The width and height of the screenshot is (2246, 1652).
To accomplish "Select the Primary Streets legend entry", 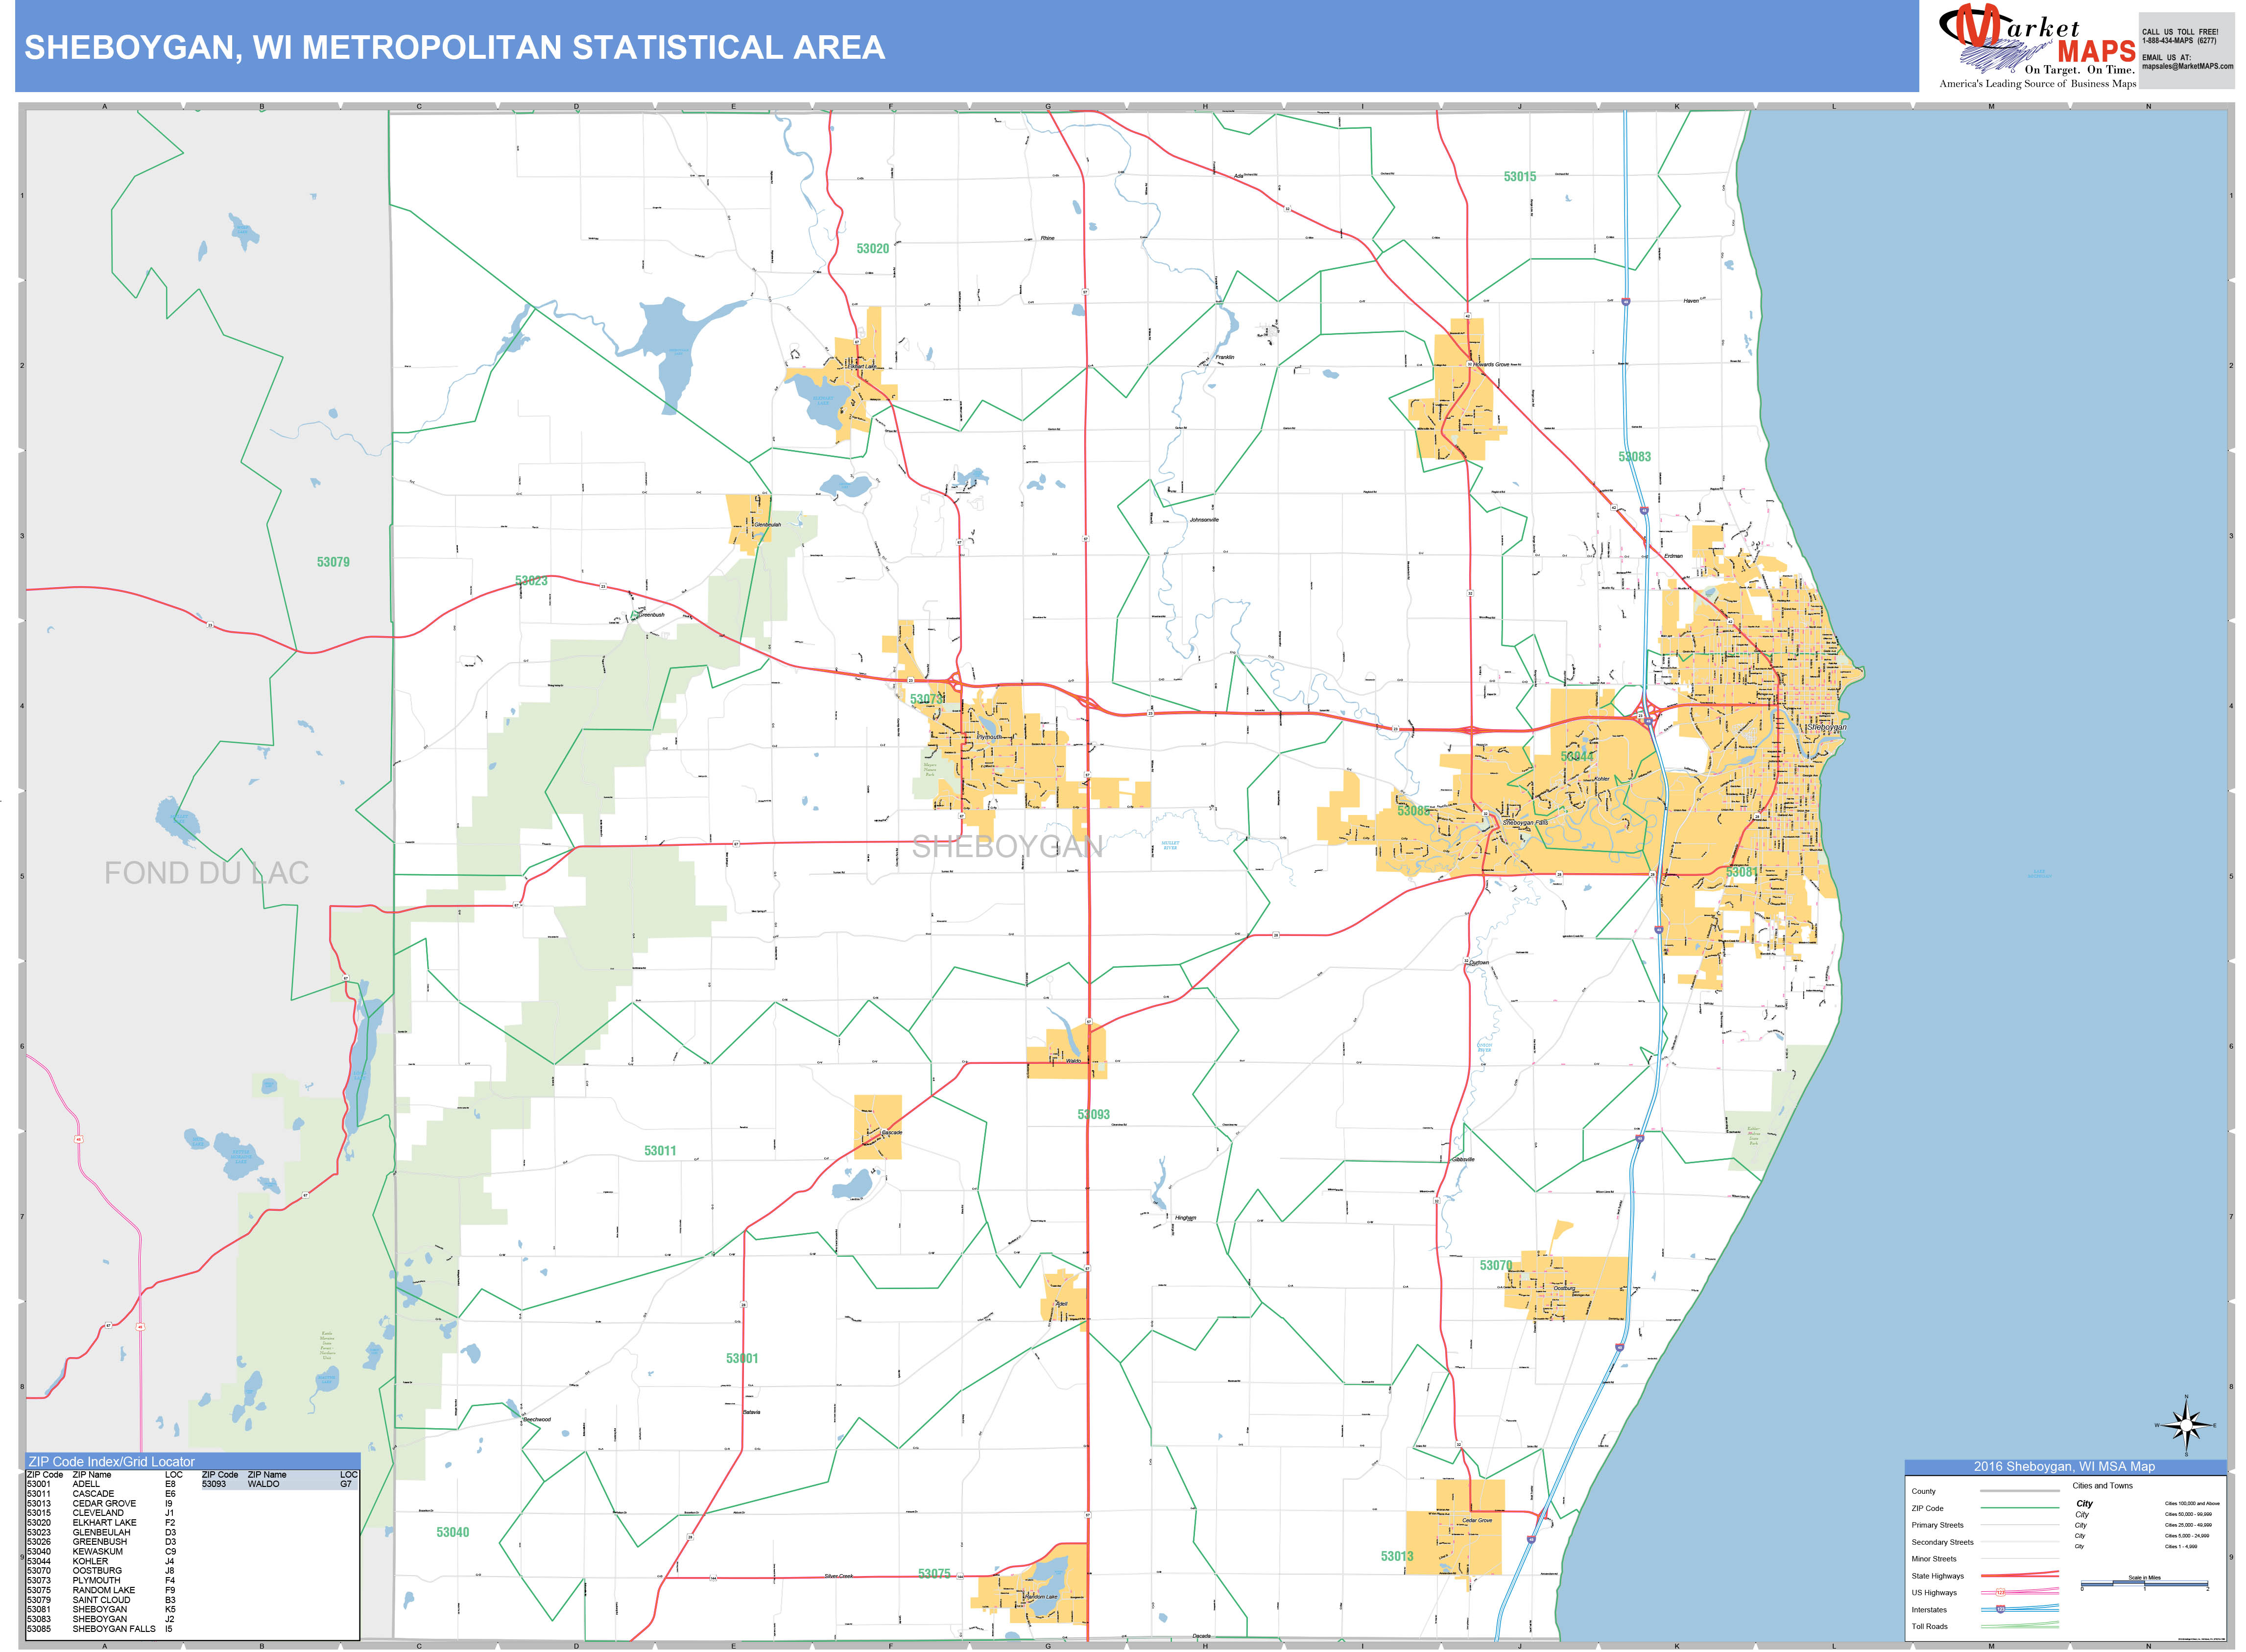I will 1937,1525.
